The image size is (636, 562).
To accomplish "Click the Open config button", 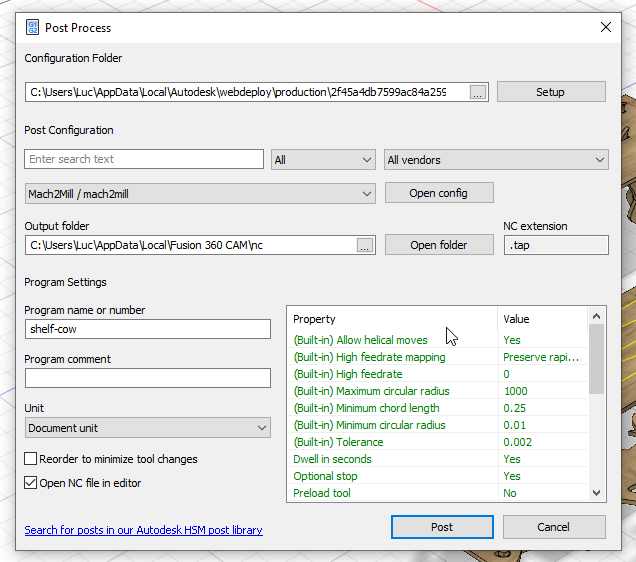I will (x=438, y=193).
